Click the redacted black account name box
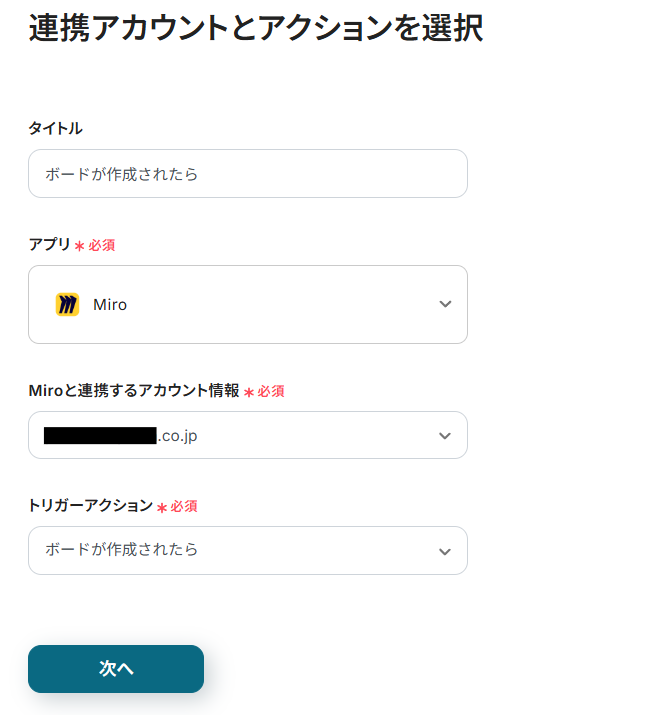655x715 pixels. point(100,436)
